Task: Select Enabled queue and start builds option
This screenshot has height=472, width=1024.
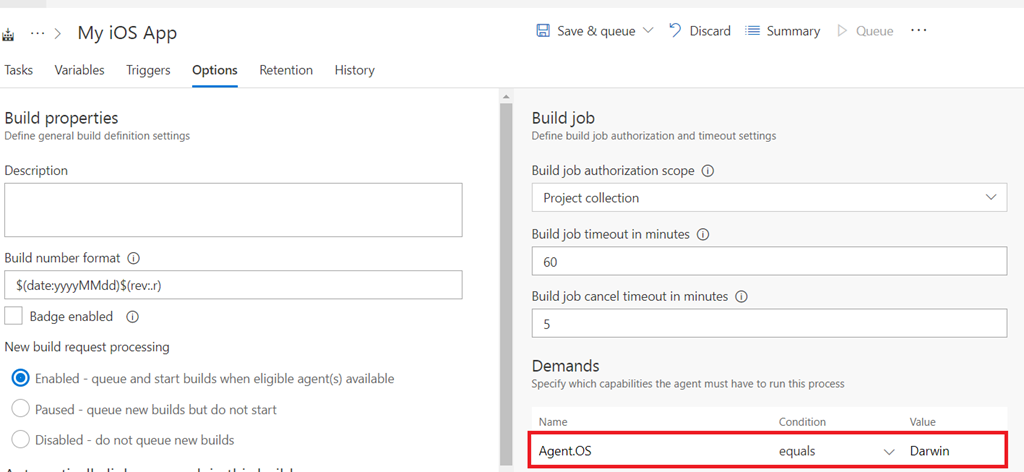Action: tap(20, 379)
